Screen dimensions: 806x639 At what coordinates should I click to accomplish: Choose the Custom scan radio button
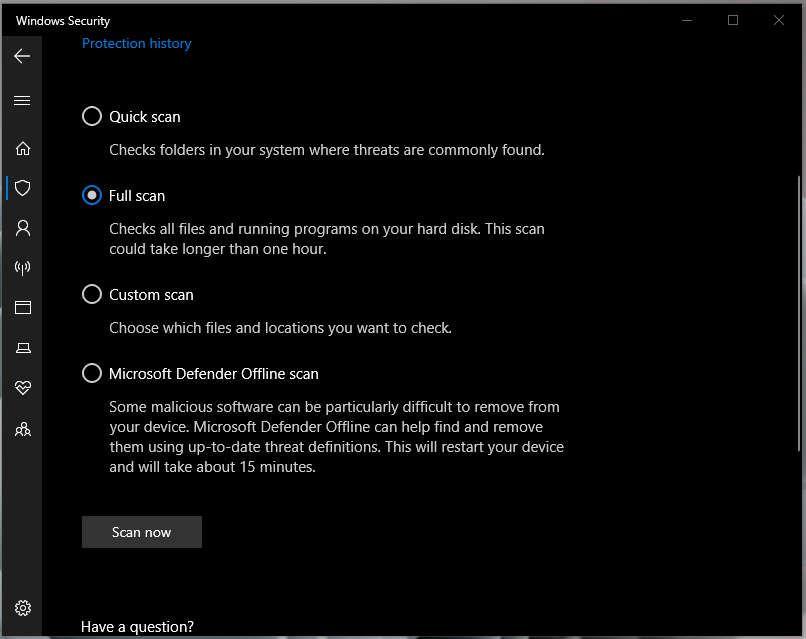pyautogui.click(x=92, y=295)
